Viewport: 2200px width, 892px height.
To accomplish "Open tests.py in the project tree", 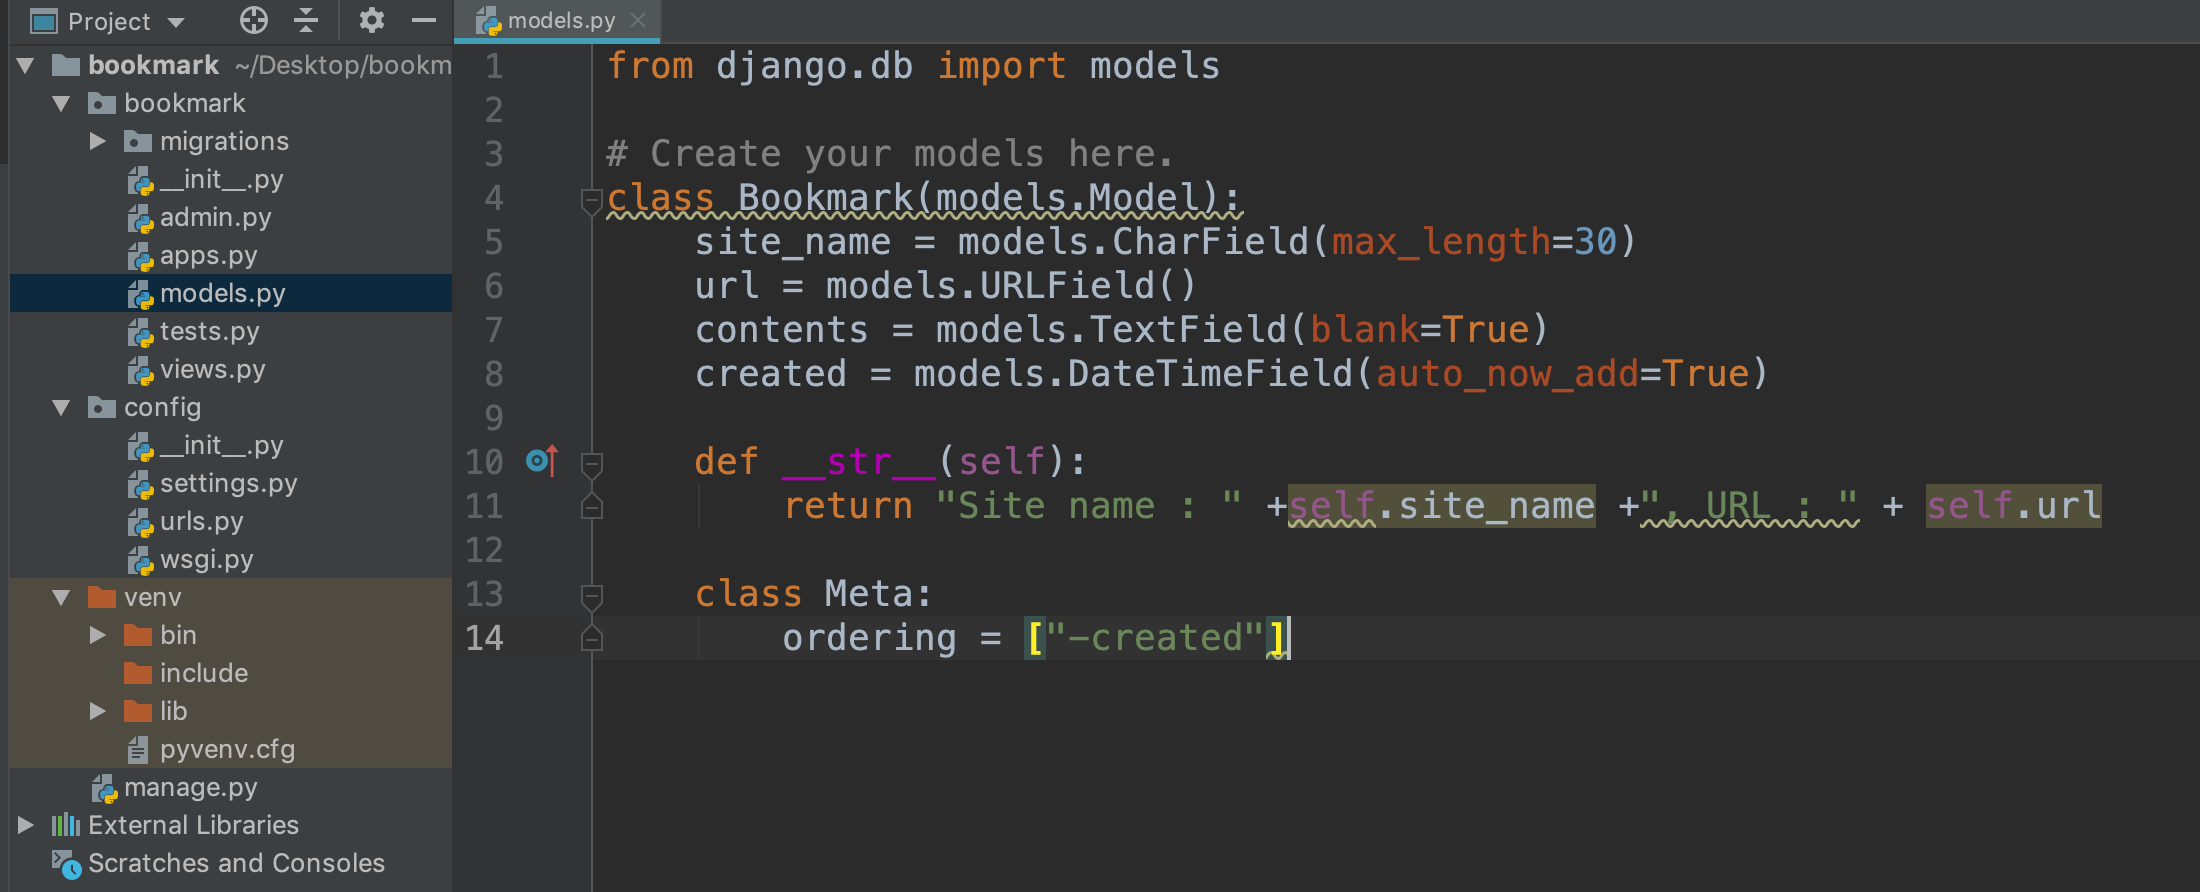I will (209, 331).
